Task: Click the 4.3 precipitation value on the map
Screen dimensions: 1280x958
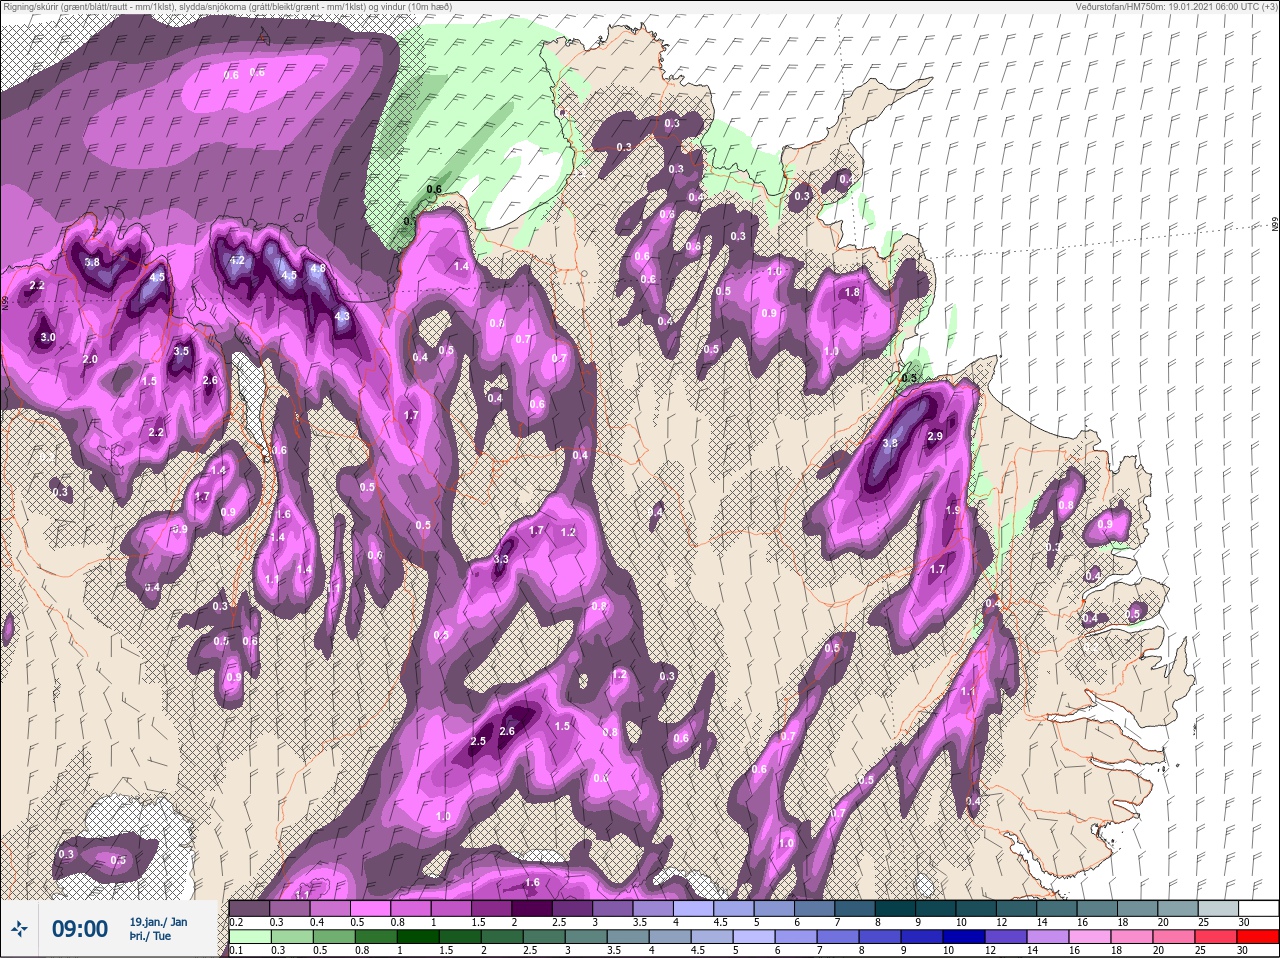Action: tap(342, 316)
